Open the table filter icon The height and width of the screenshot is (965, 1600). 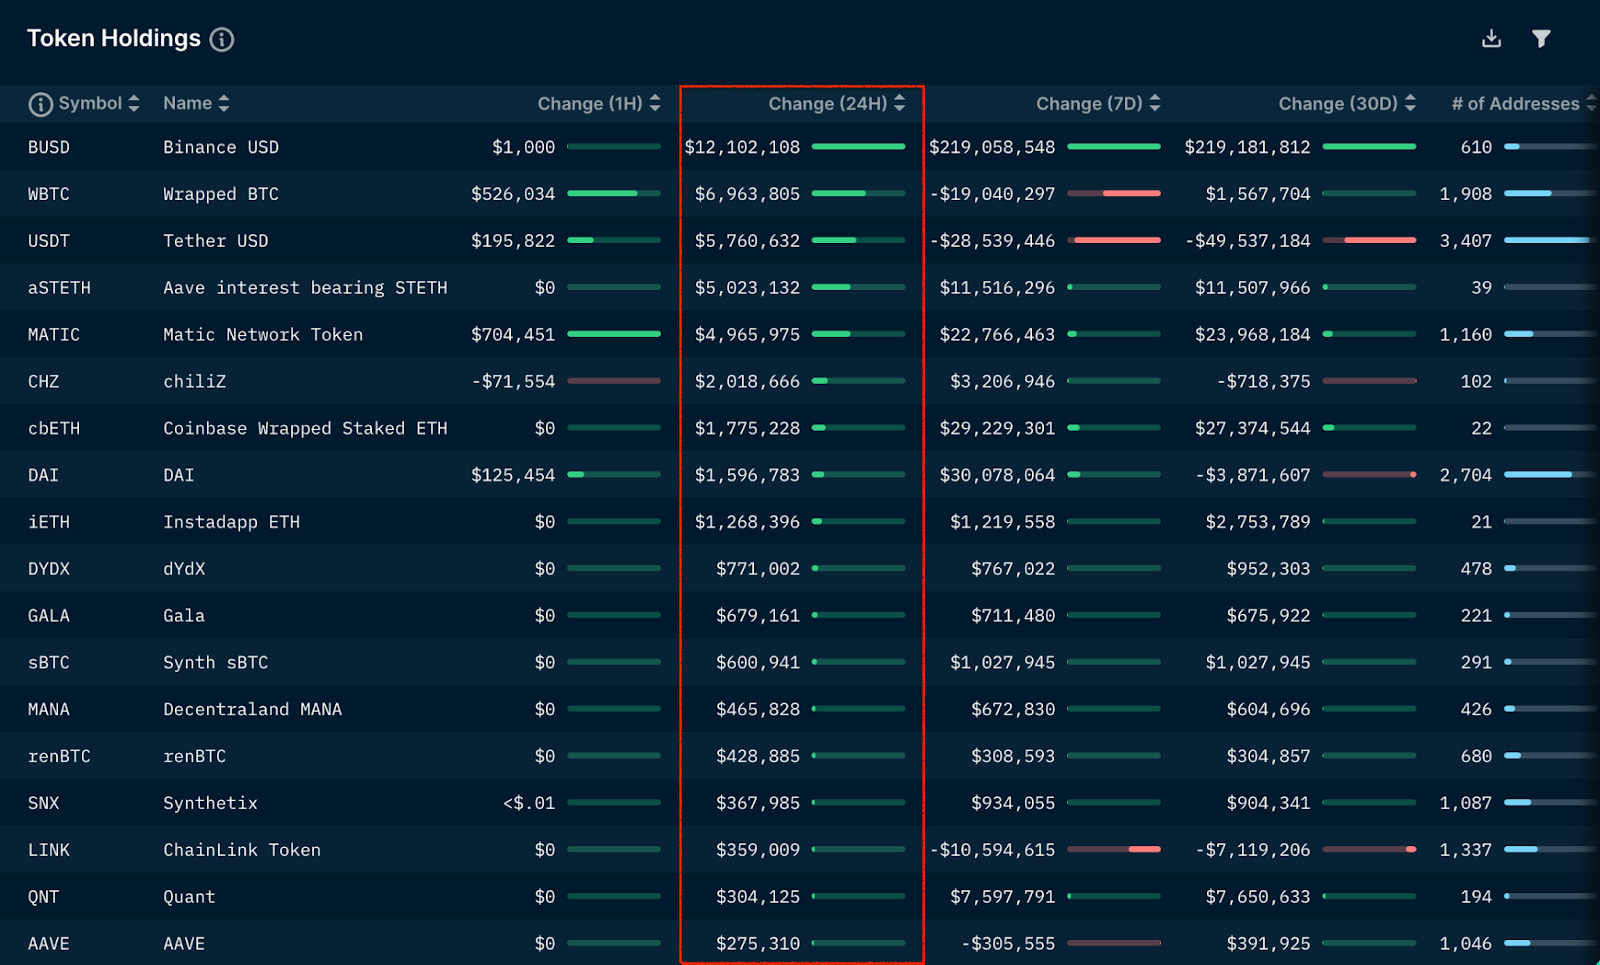(x=1541, y=38)
